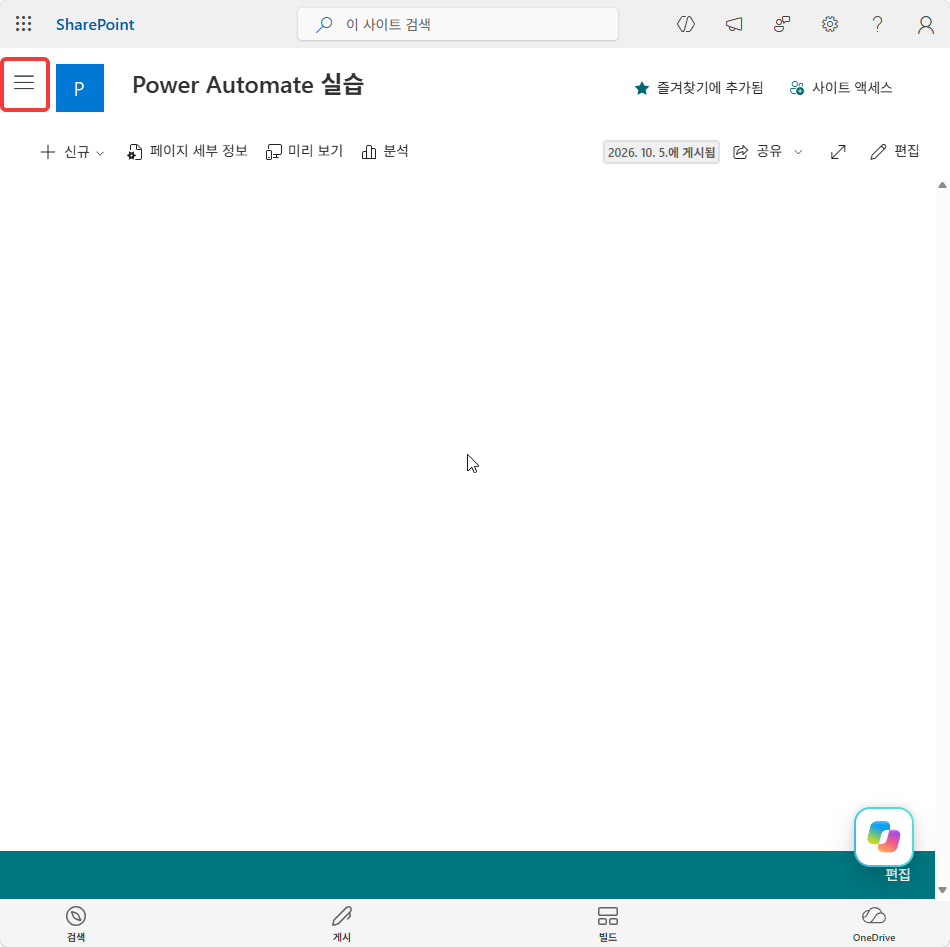Click 편집 in the teal footer
Viewport: 950px width, 947px height.
898,875
